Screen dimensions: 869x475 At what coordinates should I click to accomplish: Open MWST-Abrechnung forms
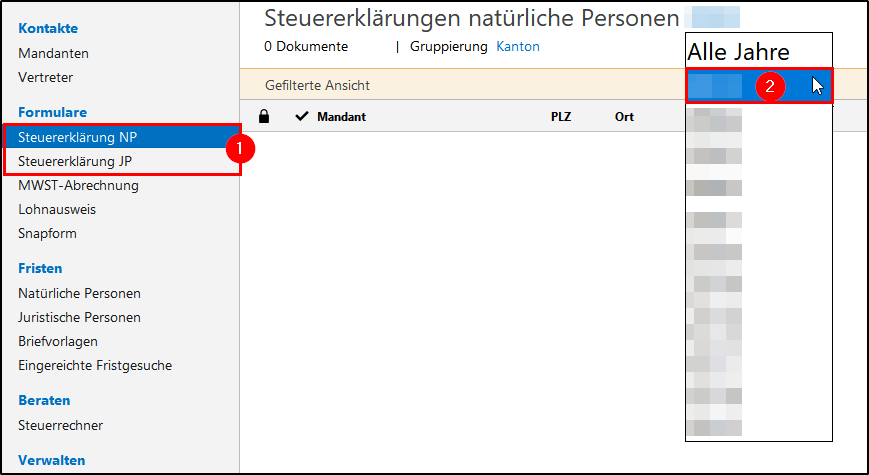(x=78, y=186)
